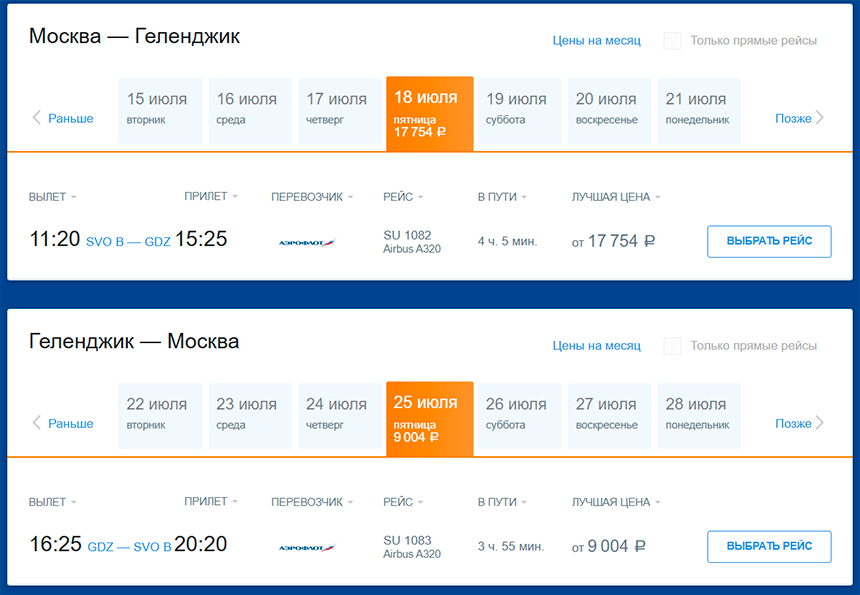Click the SVO B — GDZ route link
This screenshot has width=860, height=595.
[x=128, y=242]
